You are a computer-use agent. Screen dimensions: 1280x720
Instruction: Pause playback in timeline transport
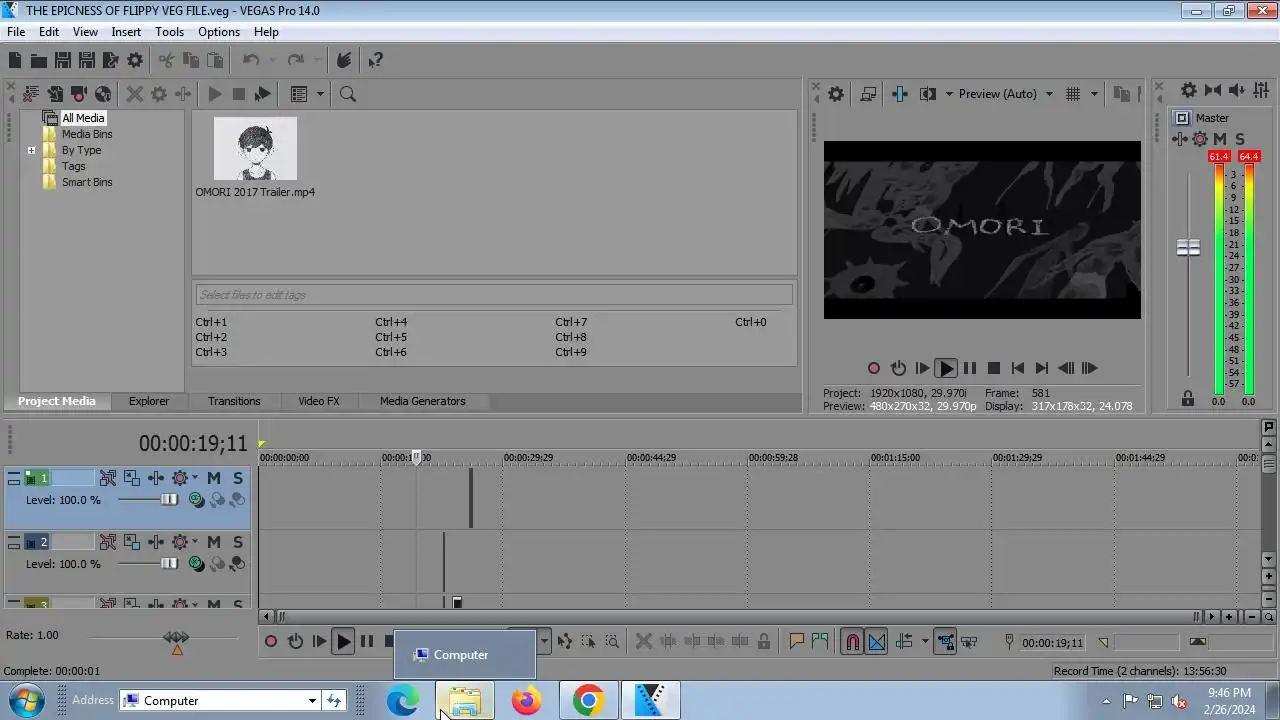pyautogui.click(x=367, y=642)
